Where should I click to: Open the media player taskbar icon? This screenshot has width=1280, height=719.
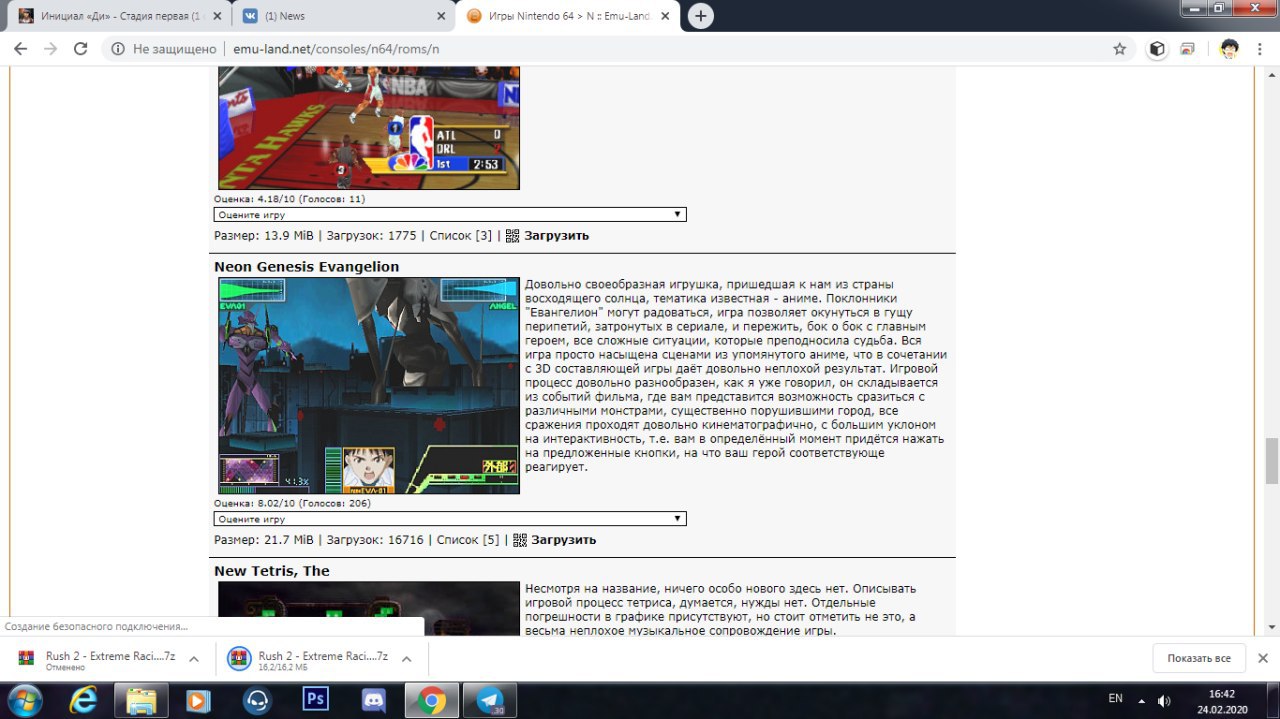point(199,700)
